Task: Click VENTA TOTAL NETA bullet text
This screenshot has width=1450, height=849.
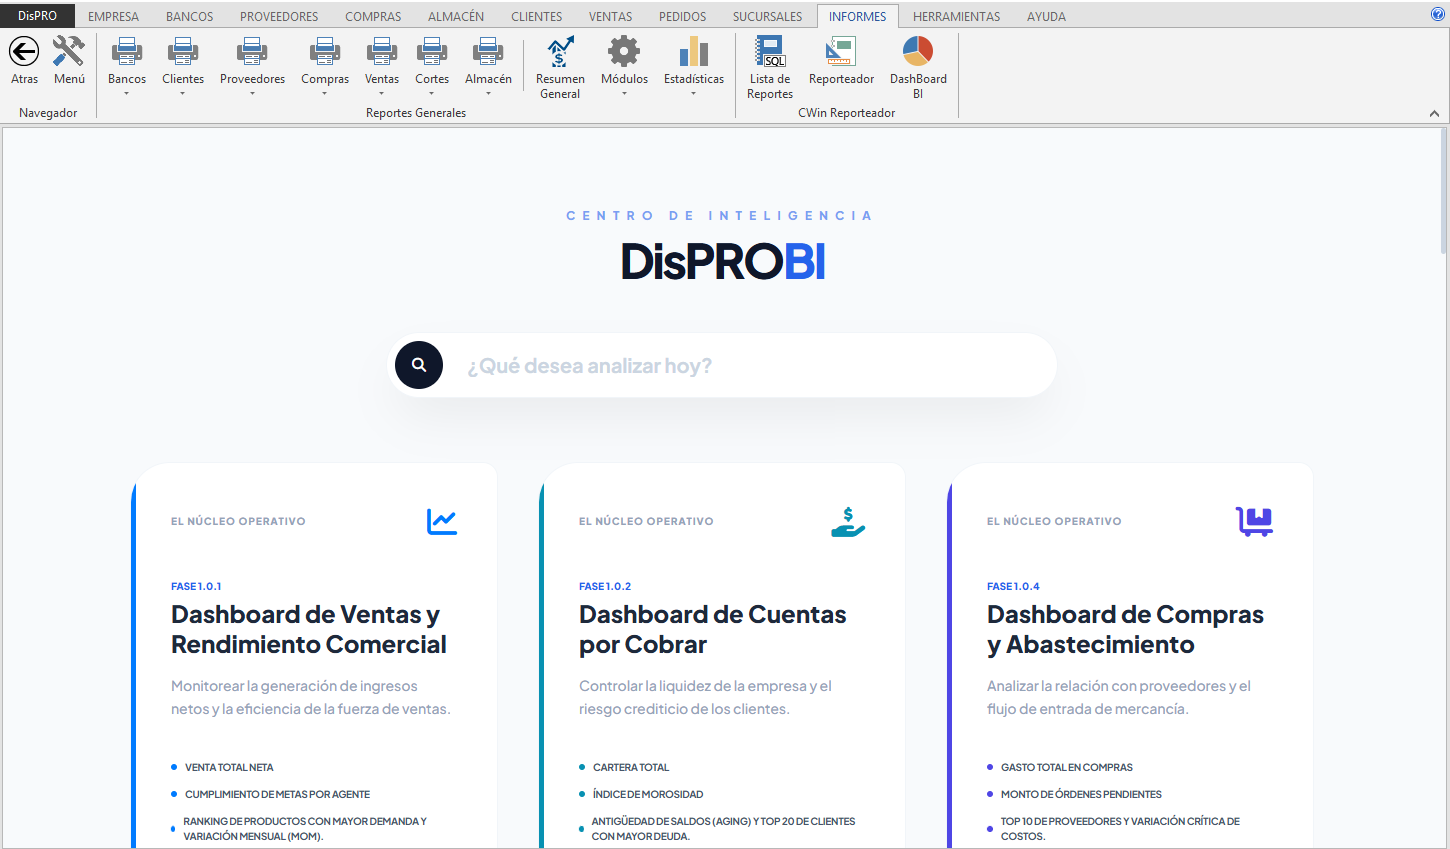Action: pyautogui.click(x=229, y=767)
